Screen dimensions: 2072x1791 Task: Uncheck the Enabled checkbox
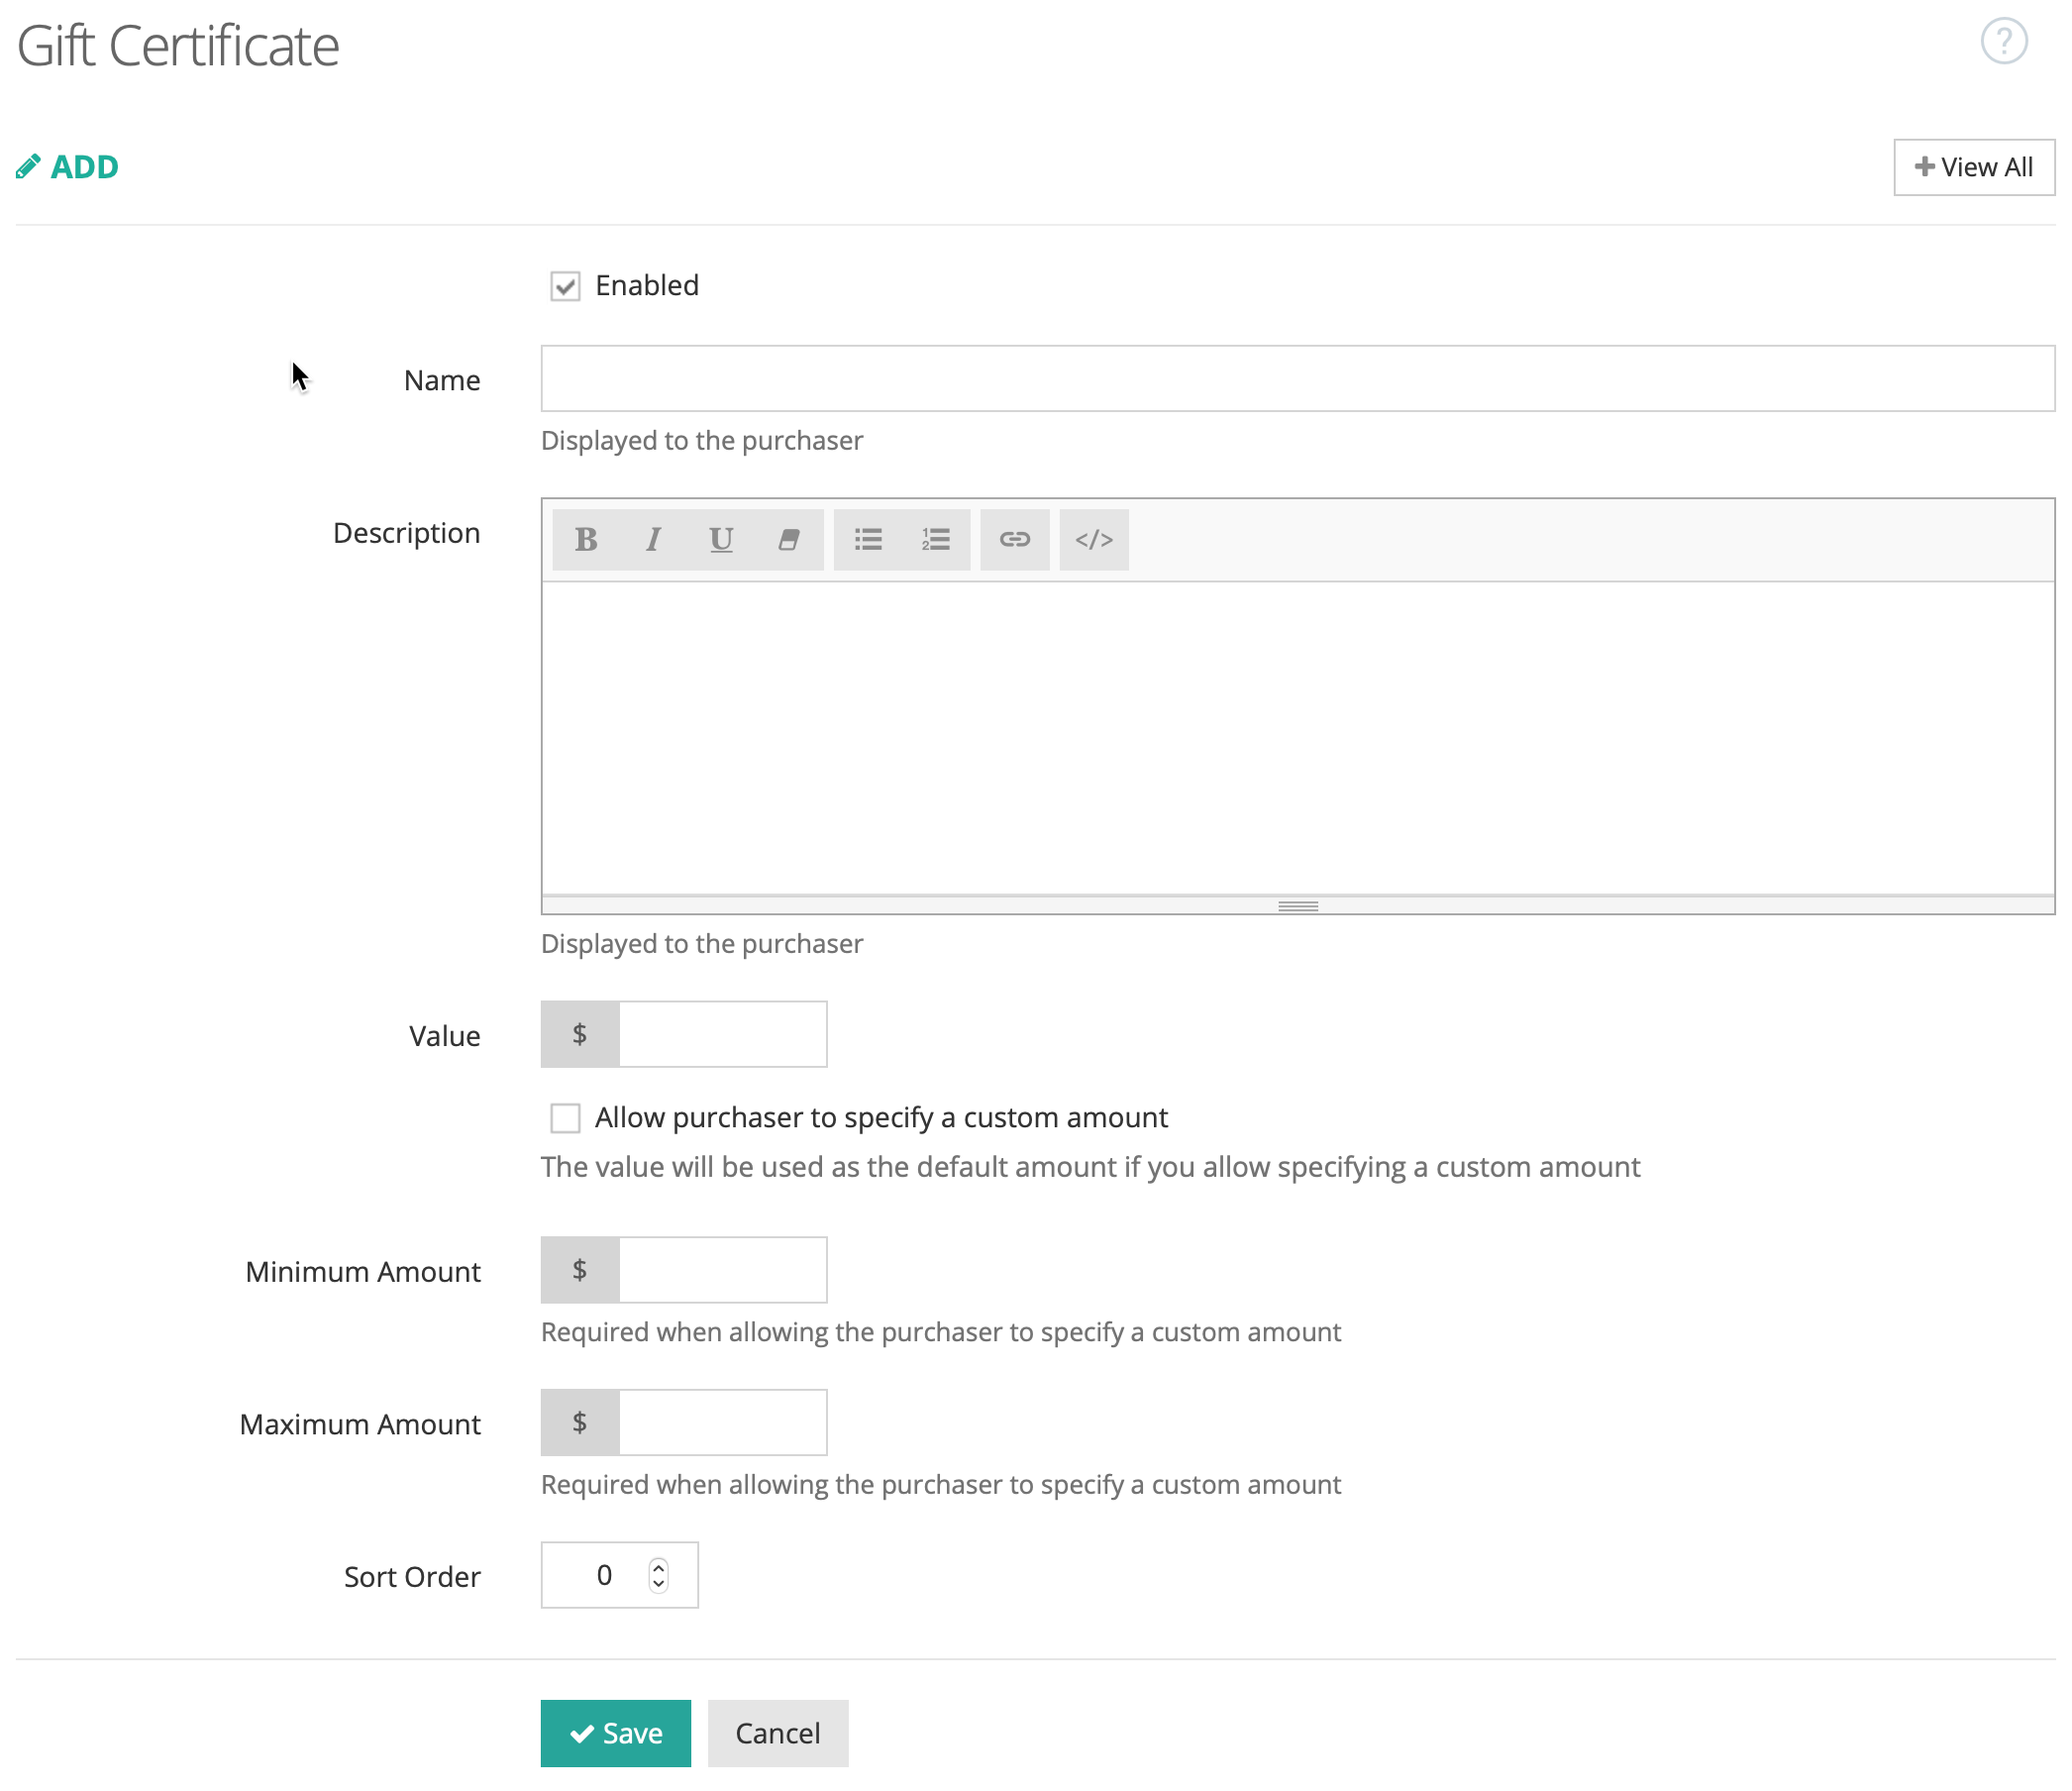click(565, 286)
